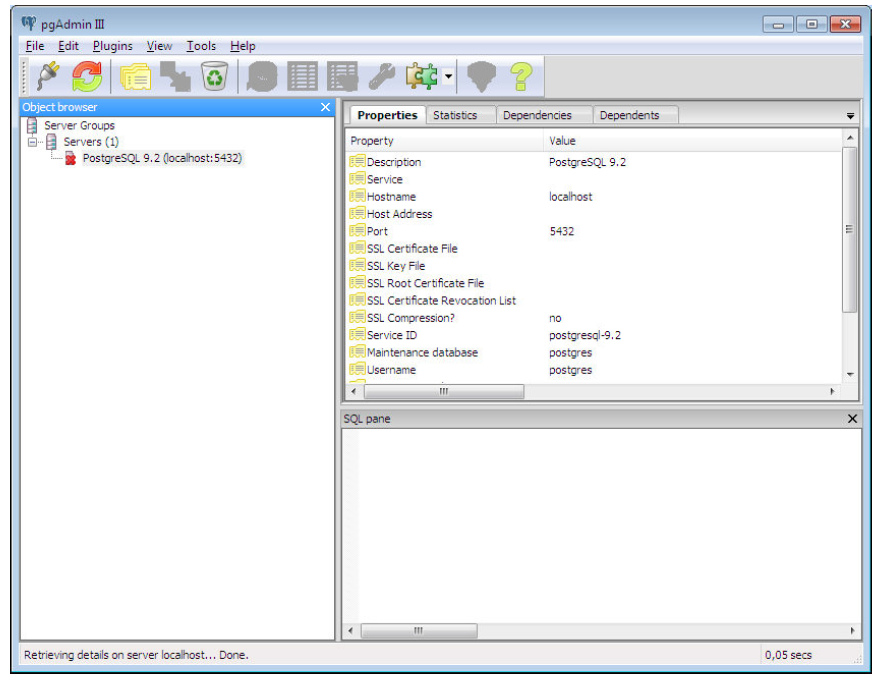Select the Host Address property row
Image resolution: width=881 pixels, height=681 pixels.
[x=594, y=214]
